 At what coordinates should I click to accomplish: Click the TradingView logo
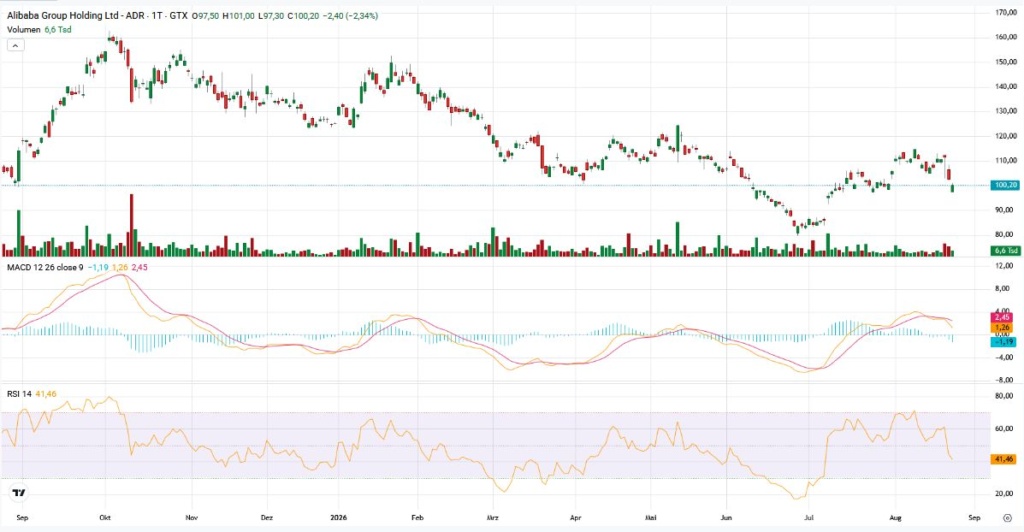click(x=19, y=493)
